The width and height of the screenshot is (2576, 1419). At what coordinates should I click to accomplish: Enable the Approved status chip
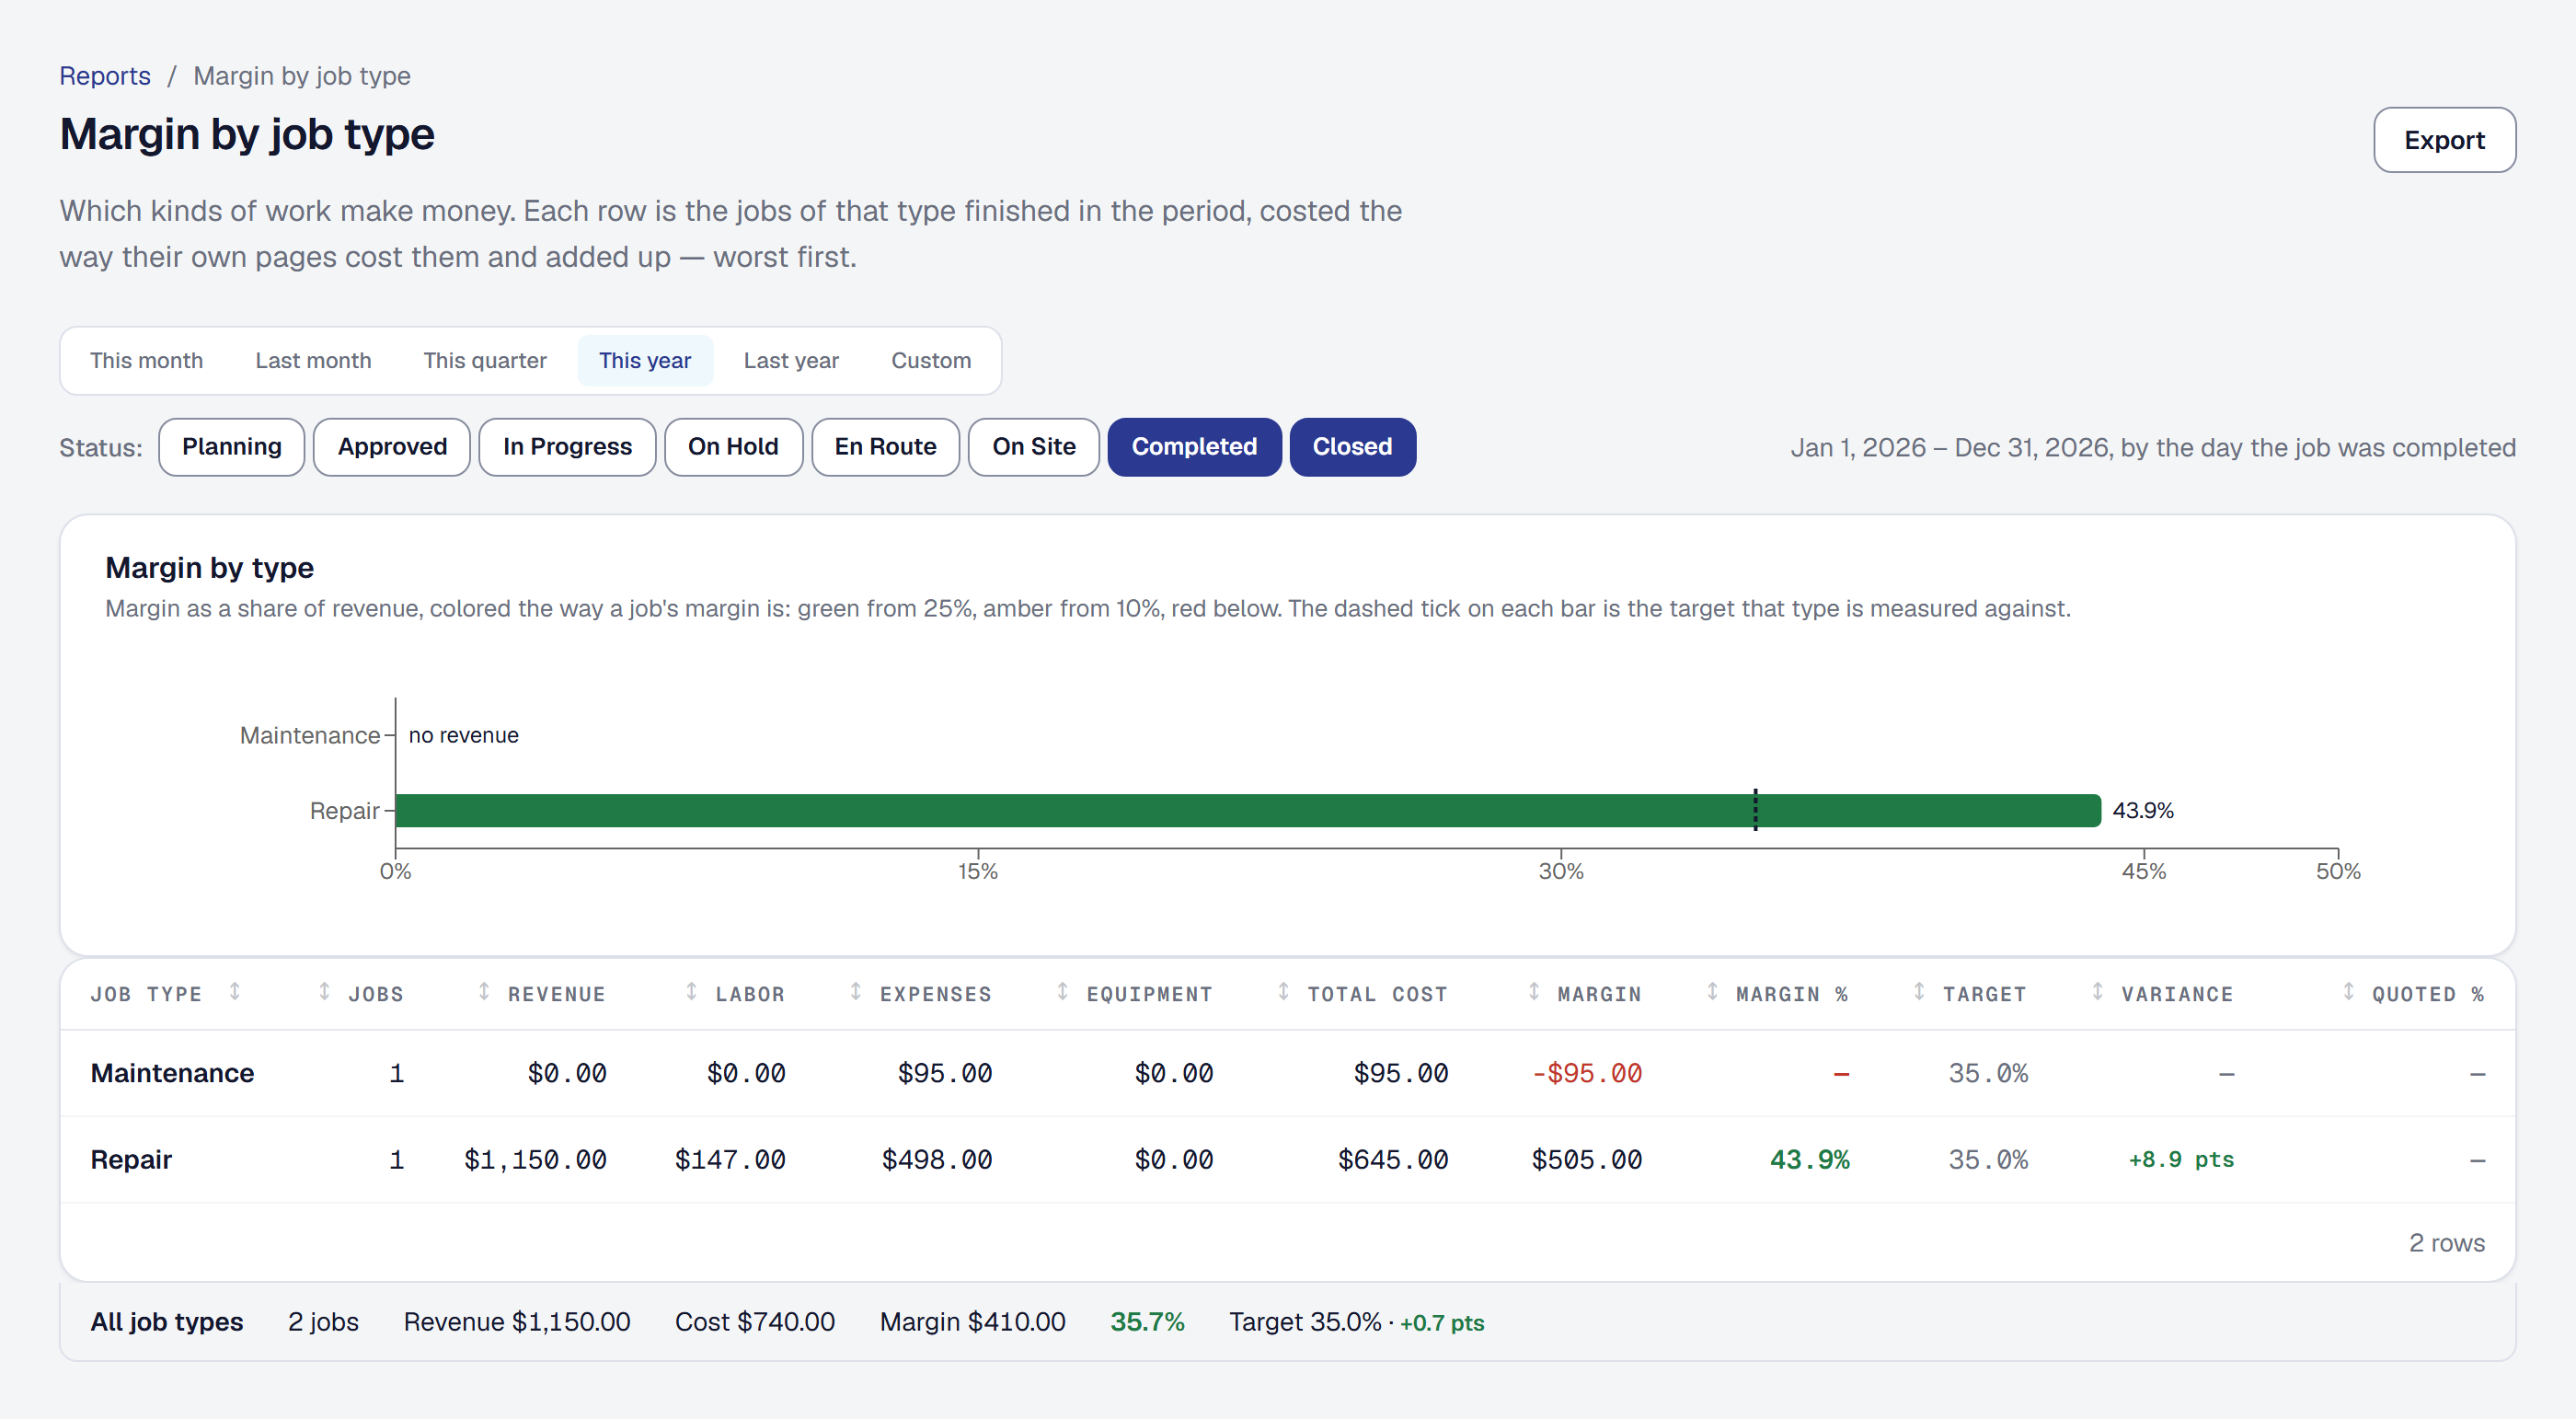tap(392, 447)
